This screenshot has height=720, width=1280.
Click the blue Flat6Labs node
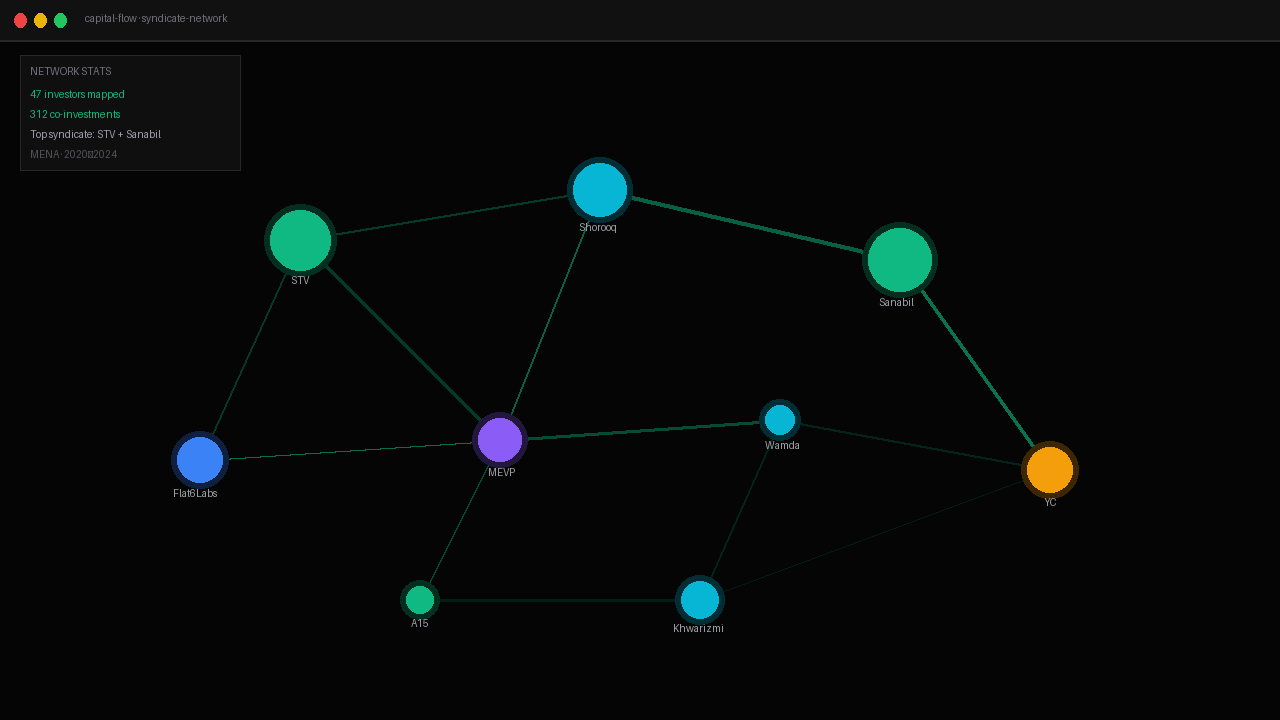[200, 460]
